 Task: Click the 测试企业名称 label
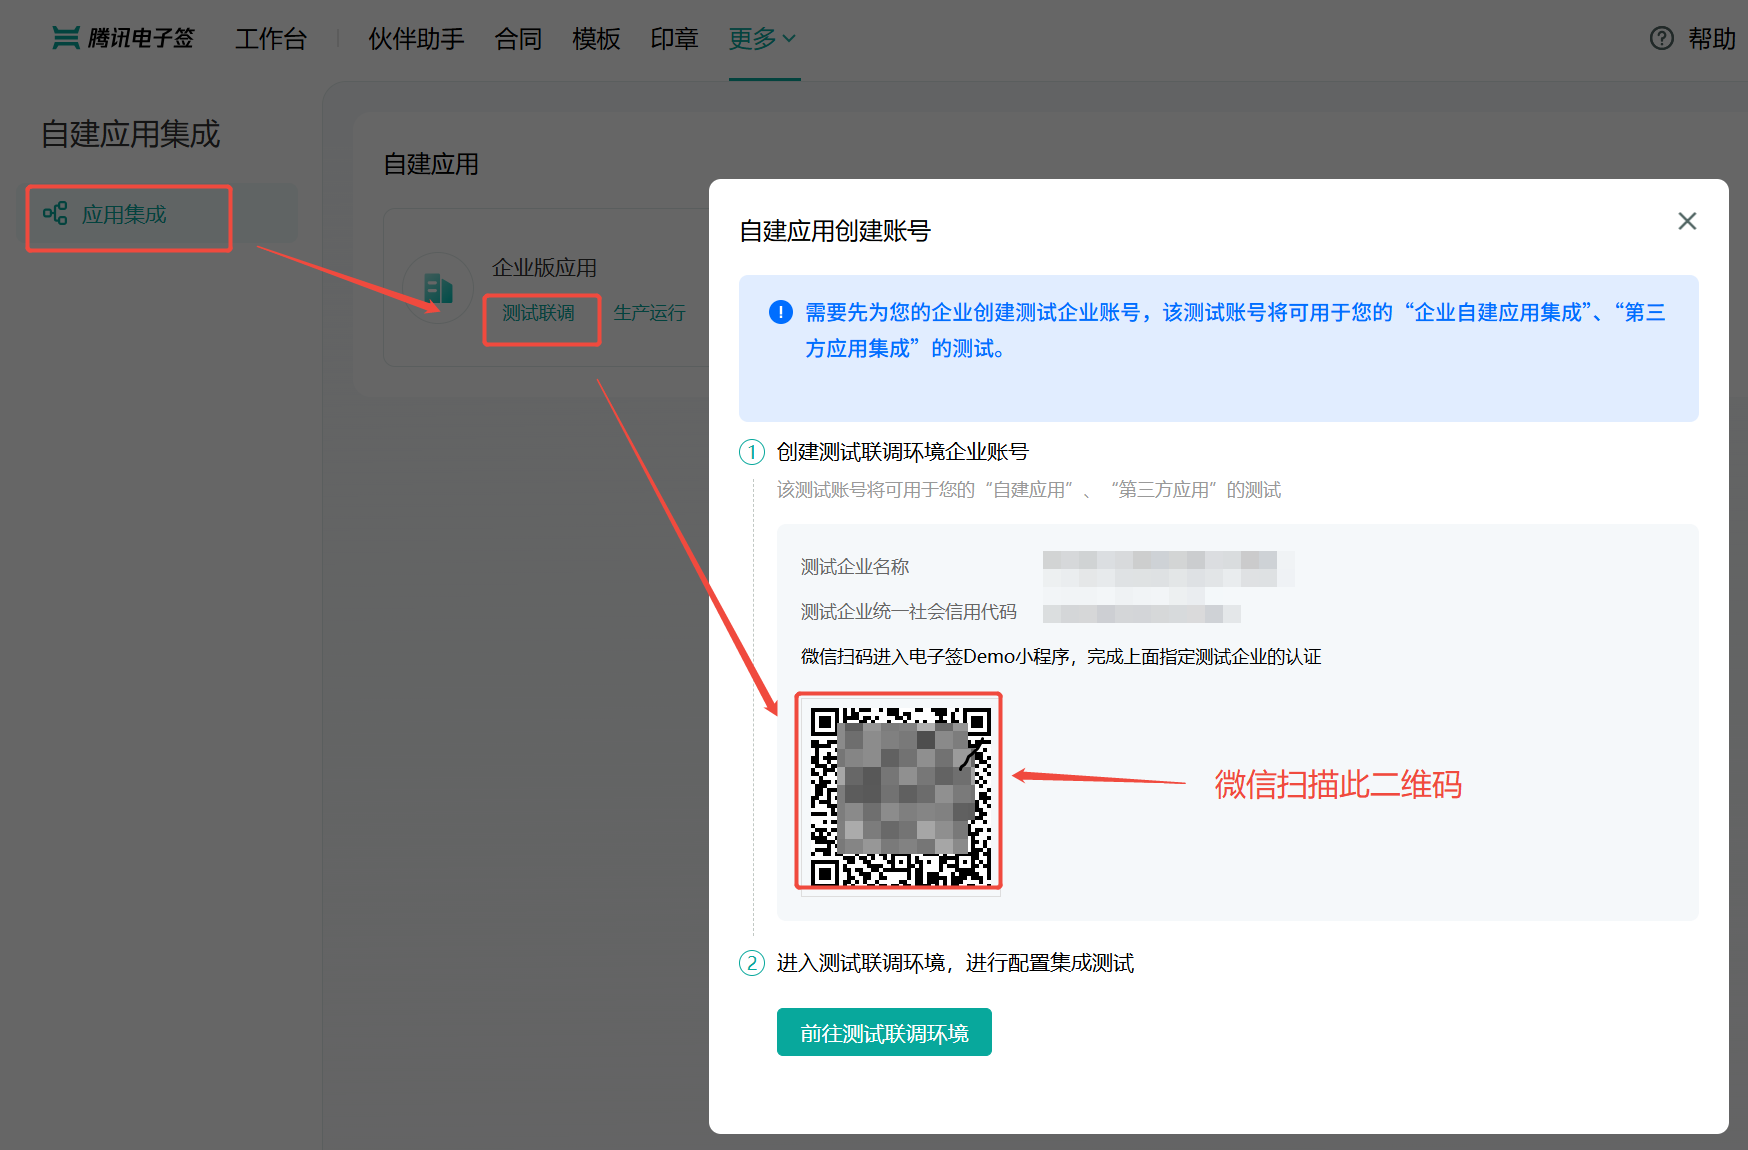[855, 567]
